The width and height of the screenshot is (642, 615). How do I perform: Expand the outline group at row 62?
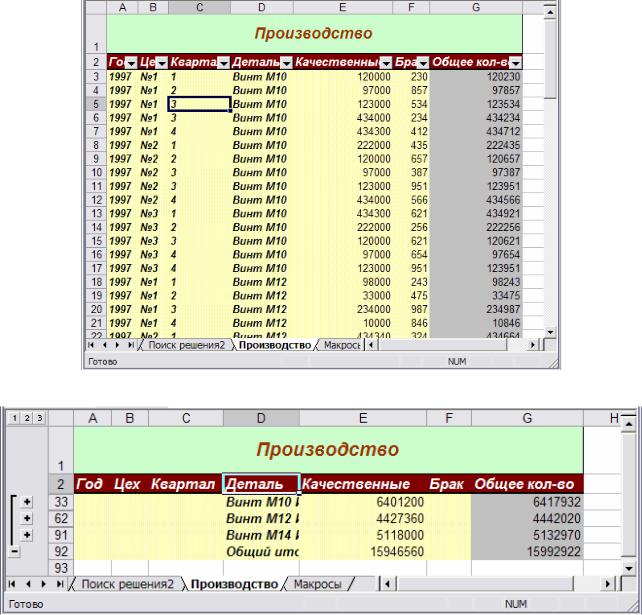(27, 518)
